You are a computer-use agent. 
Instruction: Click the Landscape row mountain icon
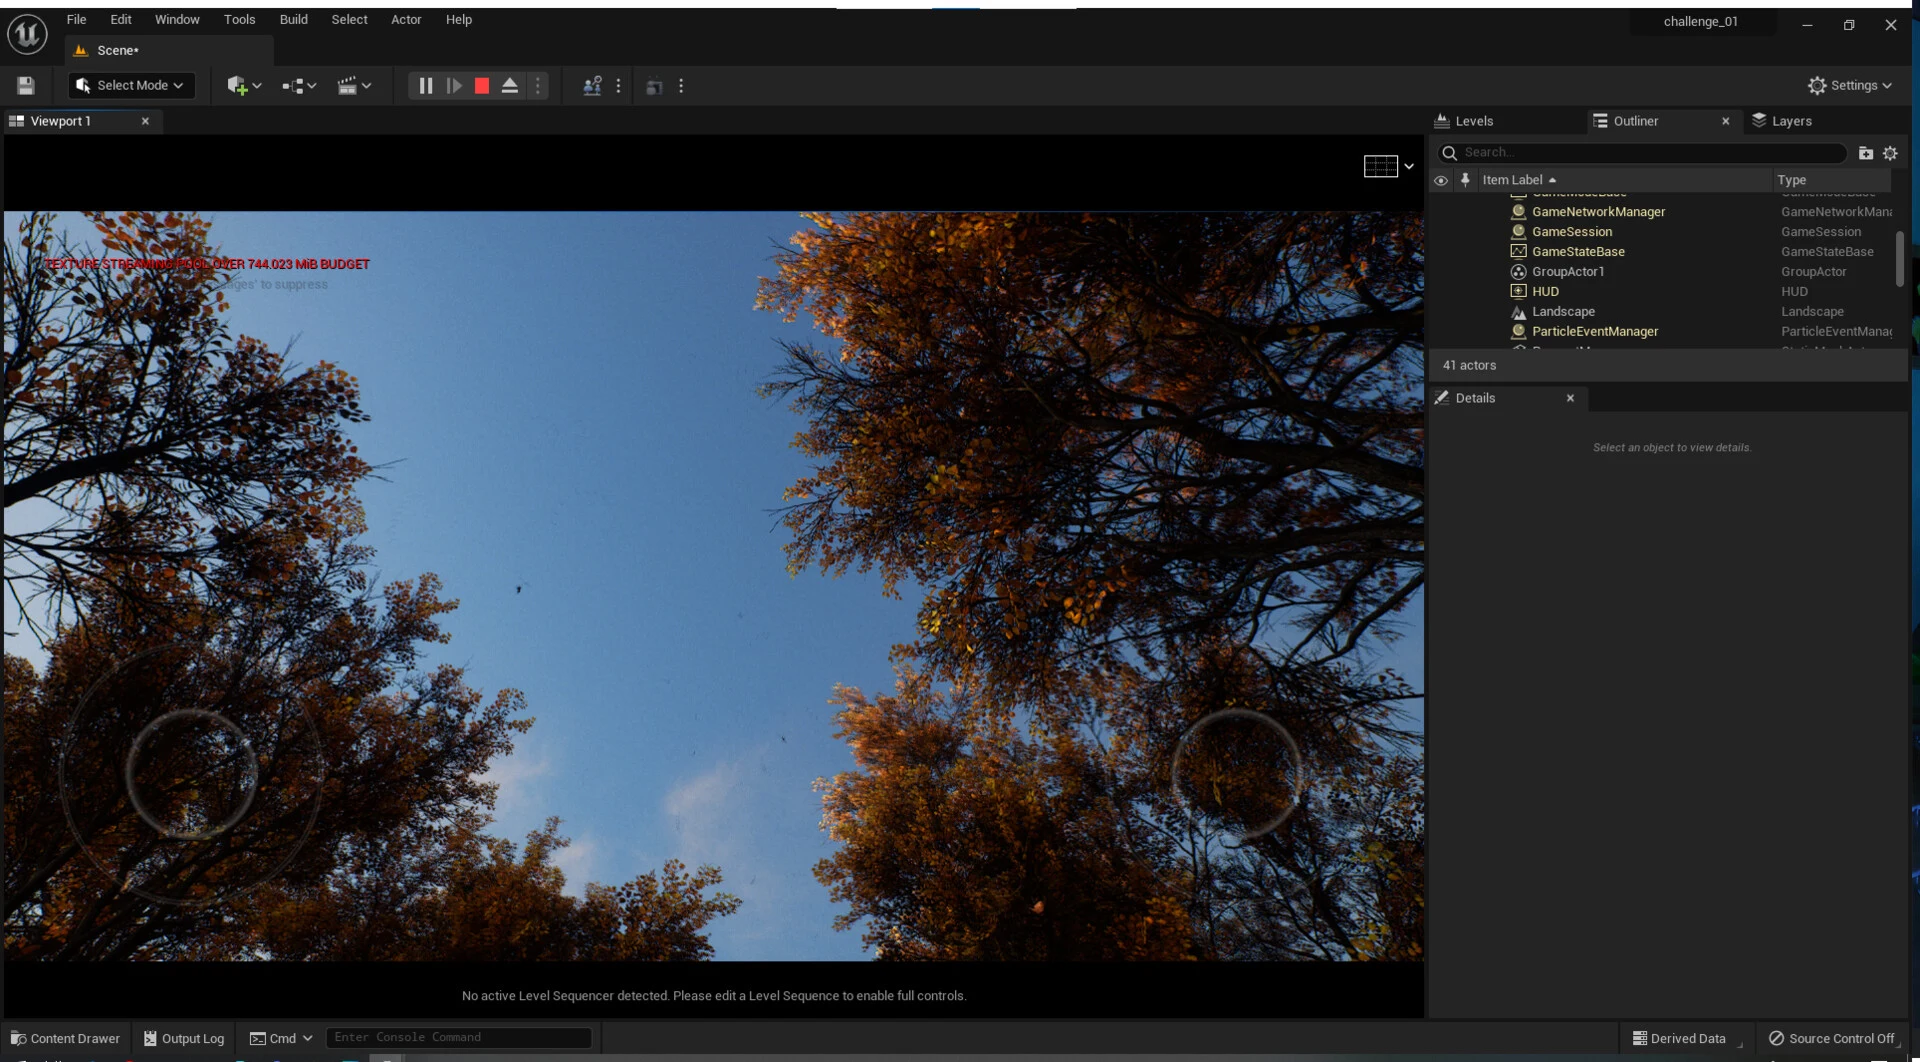click(x=1518, y=312)
